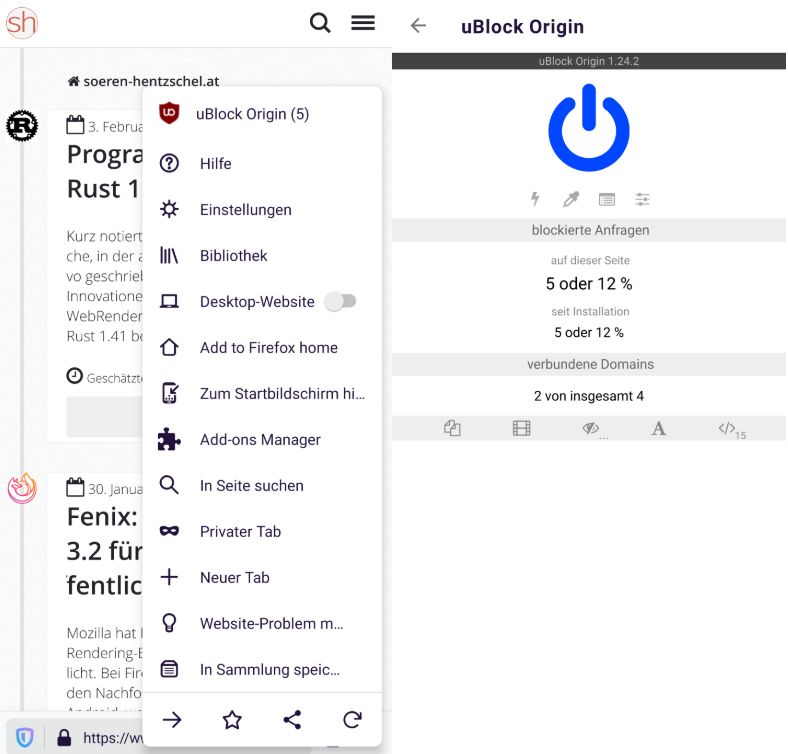Click soeren-hentzschel.at breadcrumb link
This screenshot has height=754, width=788.
click(151, 81)
